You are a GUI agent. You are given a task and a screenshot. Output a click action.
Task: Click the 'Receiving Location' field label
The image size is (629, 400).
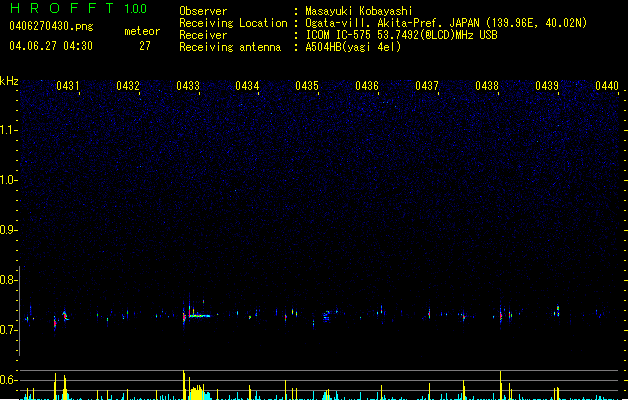[x=233, y=23]
